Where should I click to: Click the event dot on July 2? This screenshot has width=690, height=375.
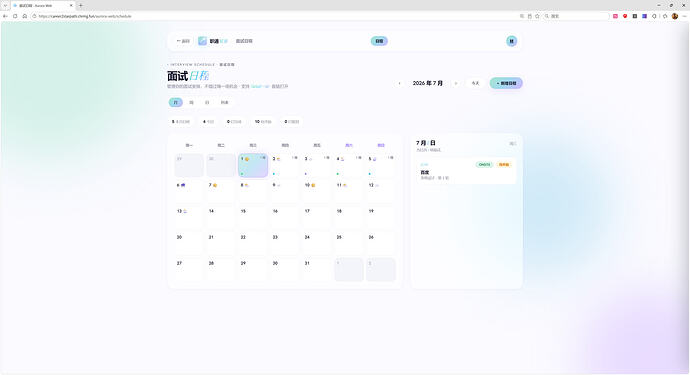pyautogui.click(x=274, y=174)
